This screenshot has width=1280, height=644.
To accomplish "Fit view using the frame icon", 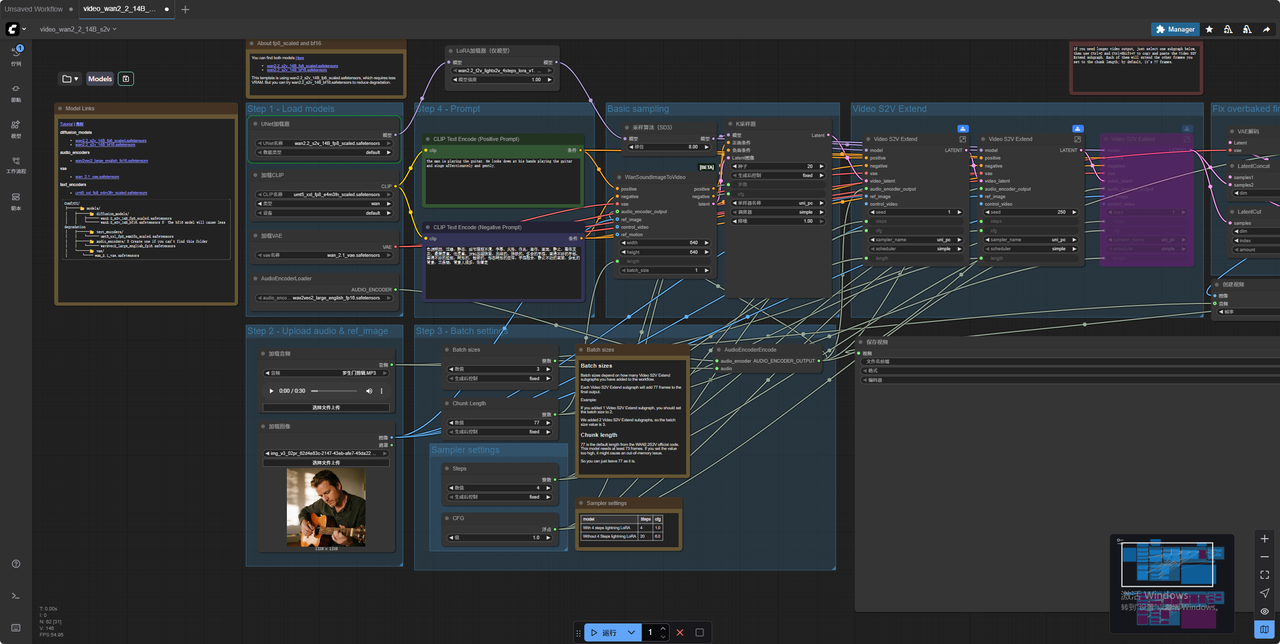I will [x=1264, y=575].
